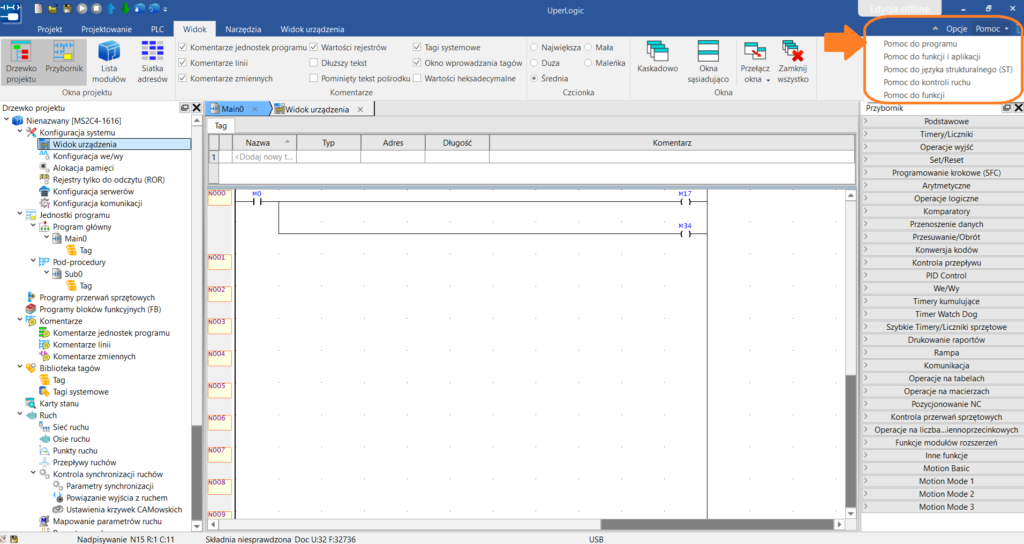Toggle the Drzewko projektu ribbon button
Screen dimensions: 1024x544
tap(21, 62)
